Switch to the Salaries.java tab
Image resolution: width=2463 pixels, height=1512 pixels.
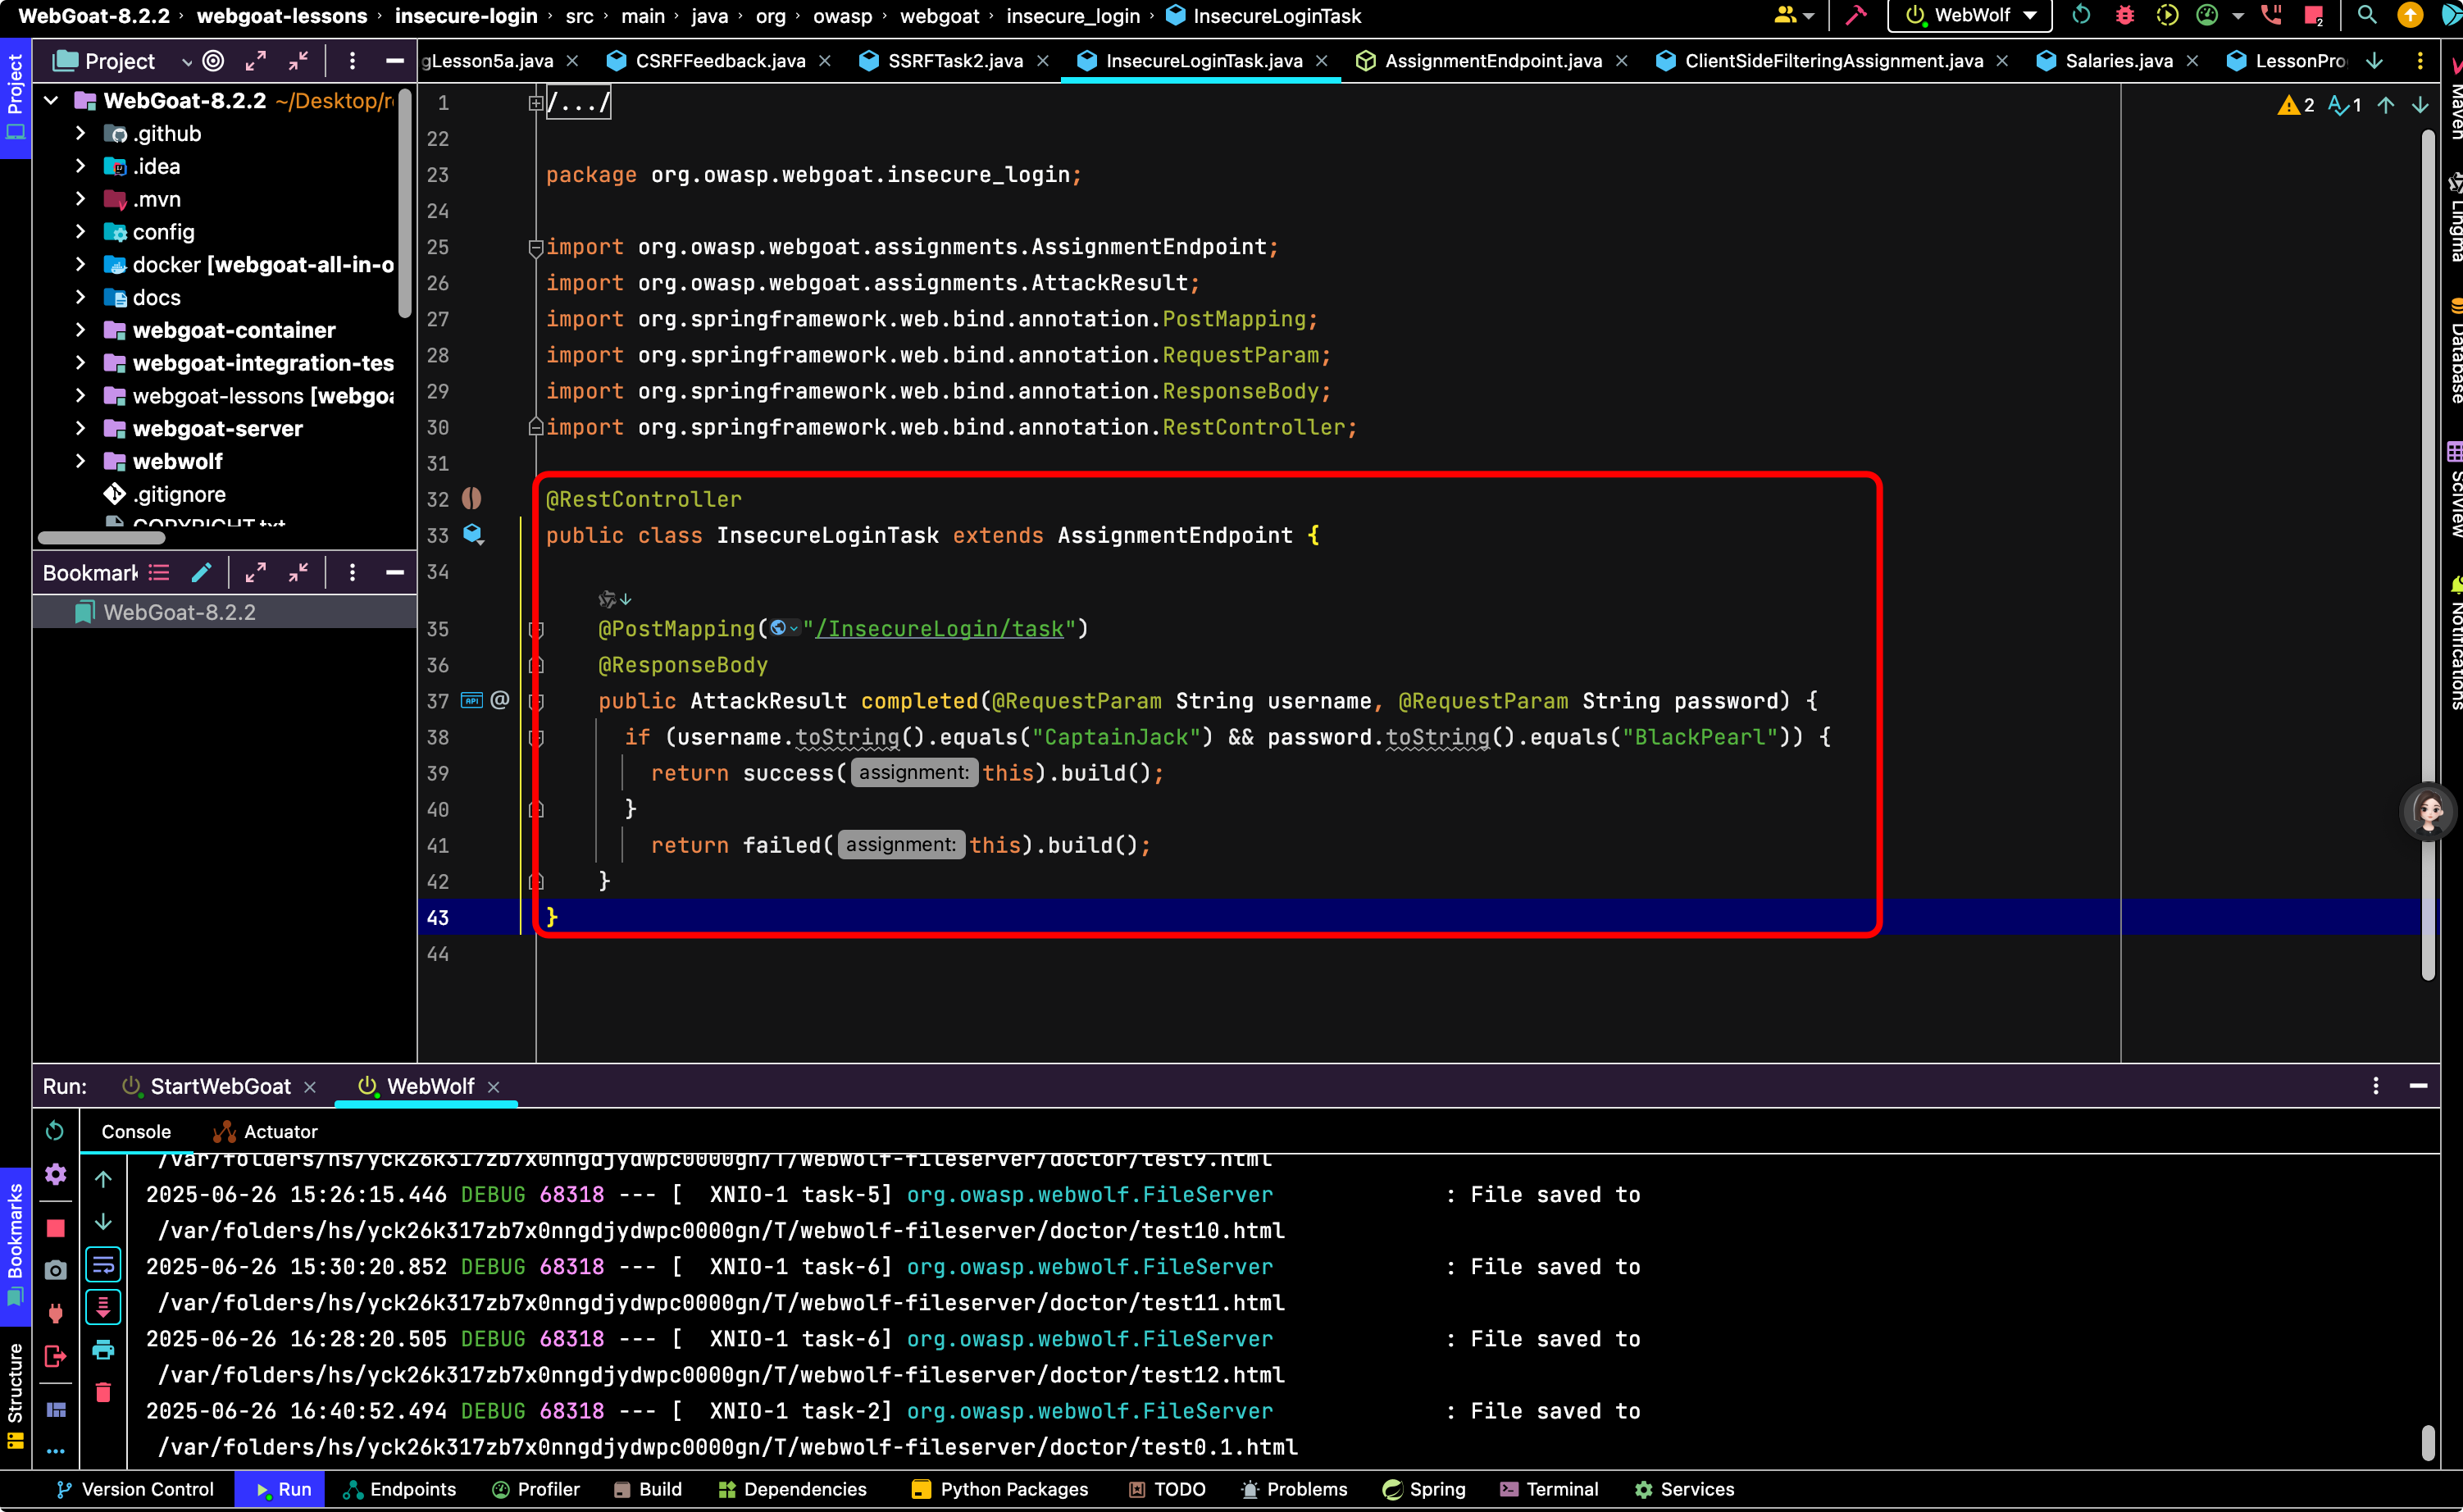click(x=2118, y=61)
